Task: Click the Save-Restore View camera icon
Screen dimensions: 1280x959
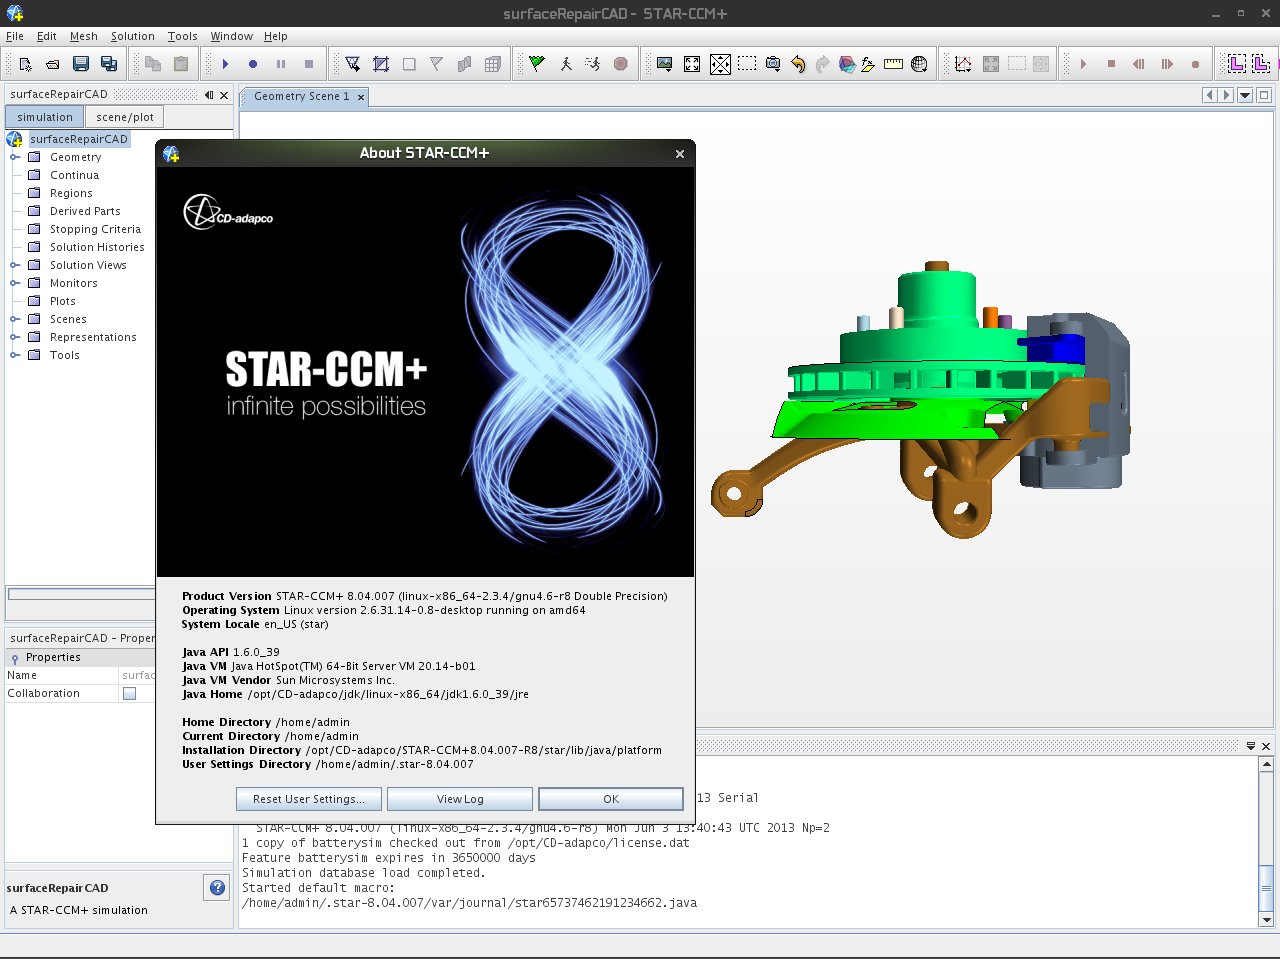Action: [773, 64]
